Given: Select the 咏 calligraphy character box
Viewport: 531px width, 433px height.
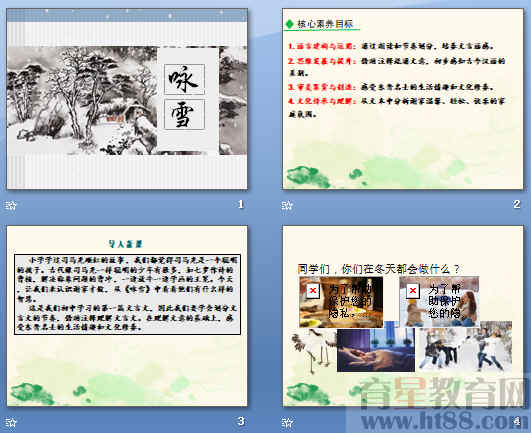Looking at the screenshot, I should coord(184,79).
